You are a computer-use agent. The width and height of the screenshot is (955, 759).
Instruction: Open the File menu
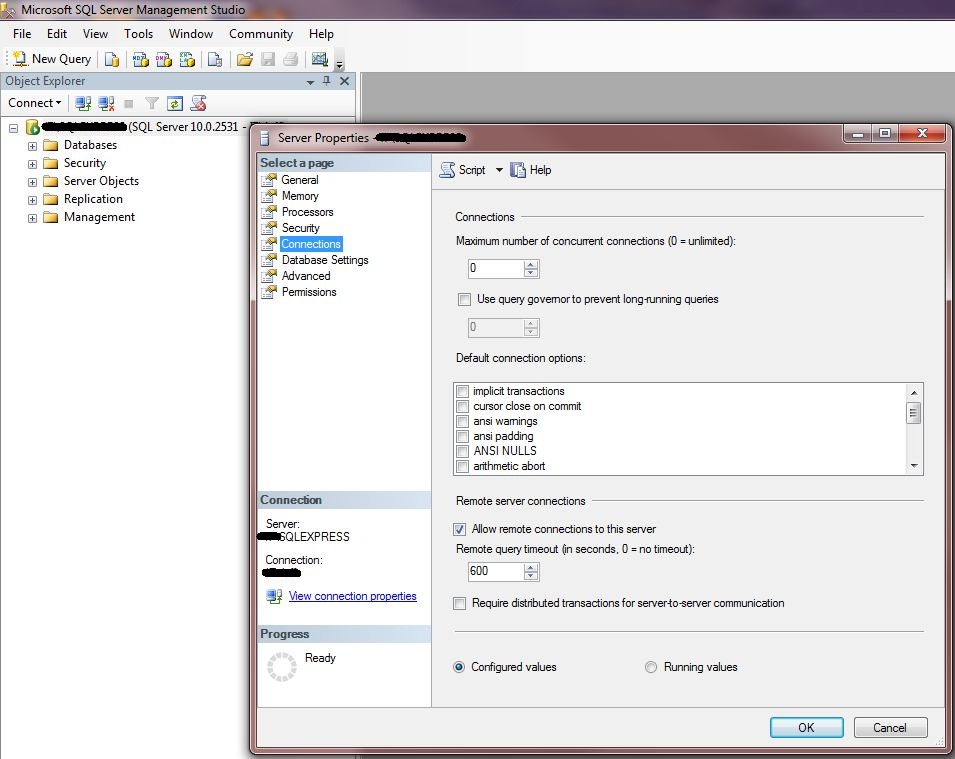coord(22,34)
